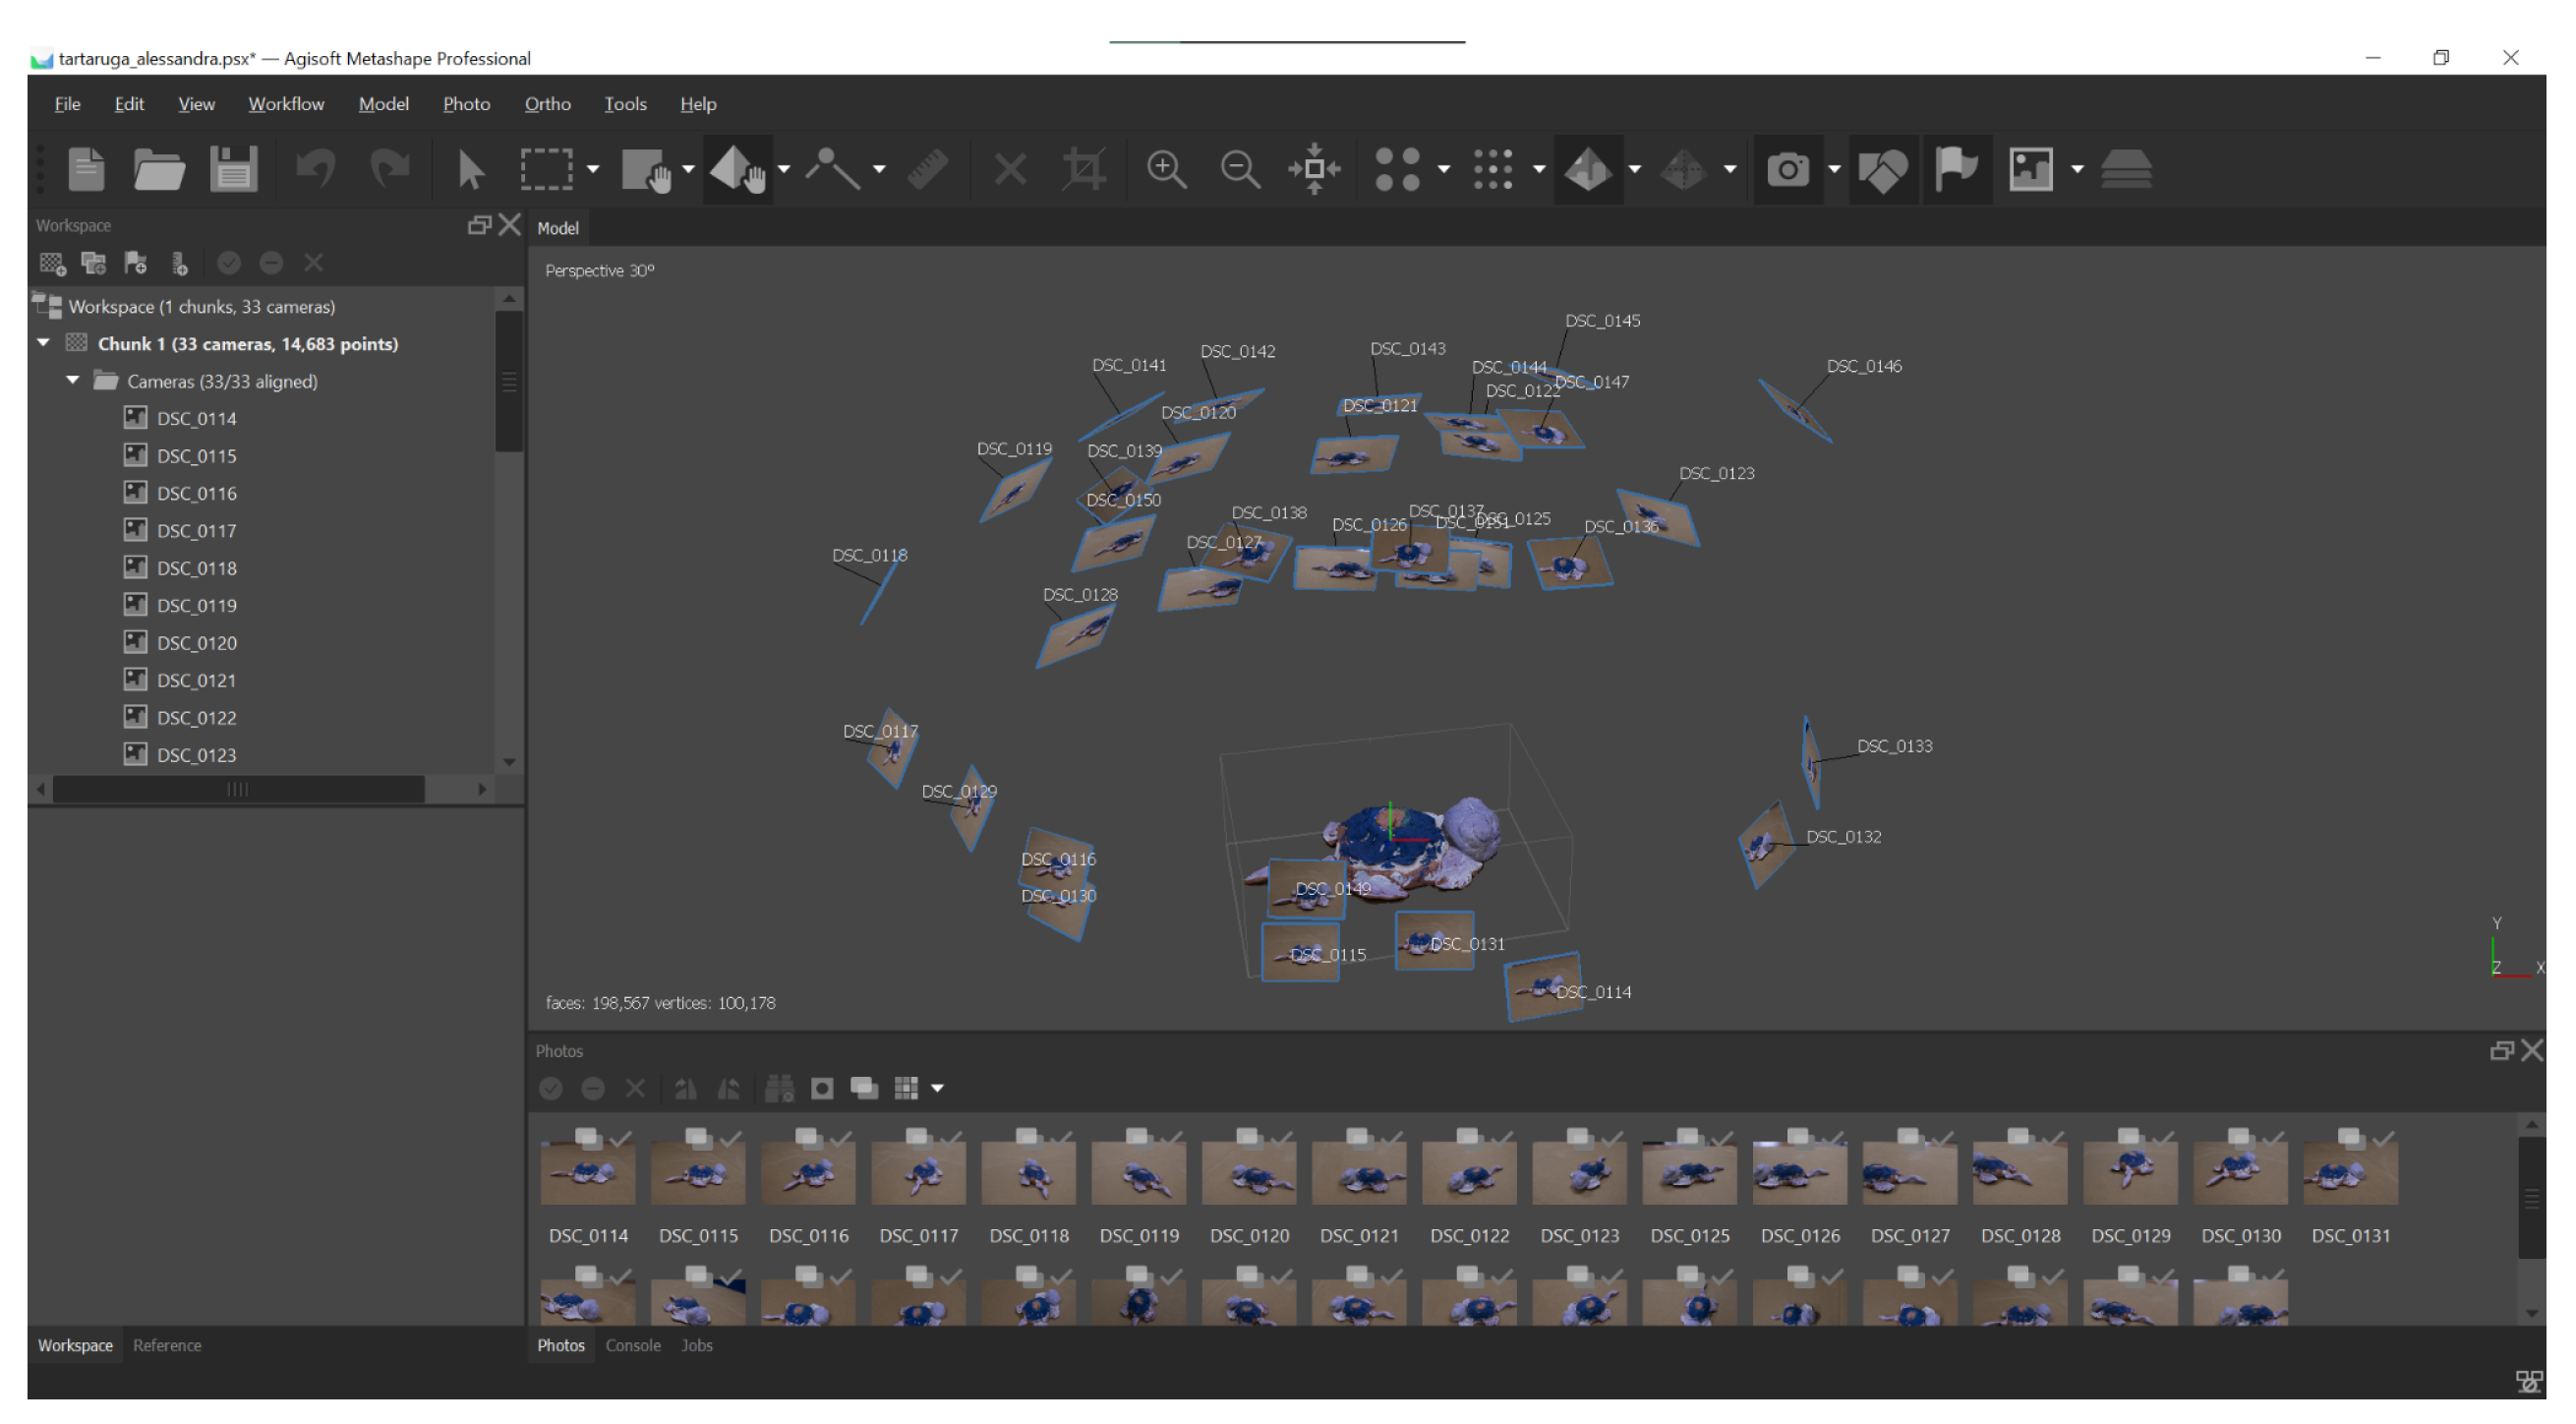Click the Save project toolbar icon
This screenshot has height=1424, width=2576.
coord(233,169)
